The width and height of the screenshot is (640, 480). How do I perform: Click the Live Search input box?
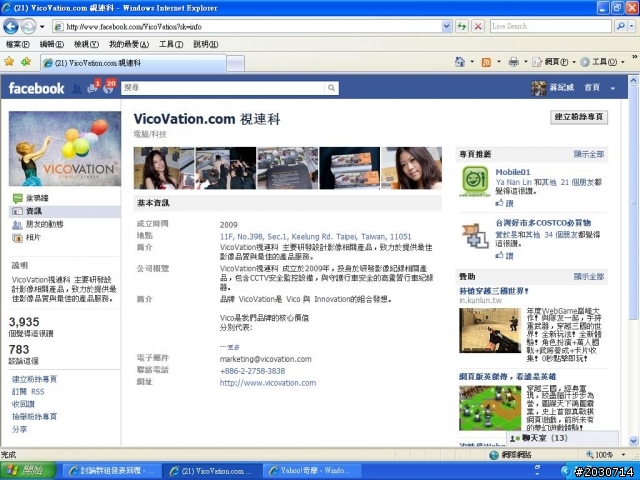(x=551, y=27)
